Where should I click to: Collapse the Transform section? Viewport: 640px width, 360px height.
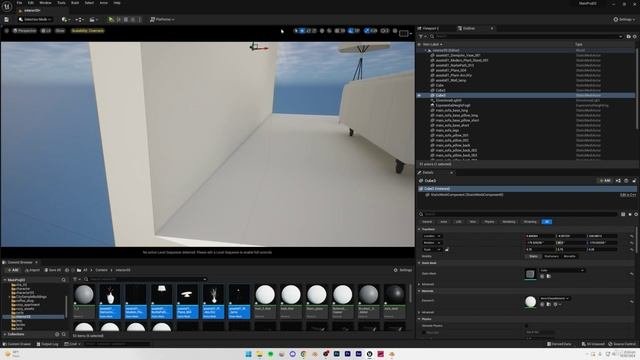[419, 229]
